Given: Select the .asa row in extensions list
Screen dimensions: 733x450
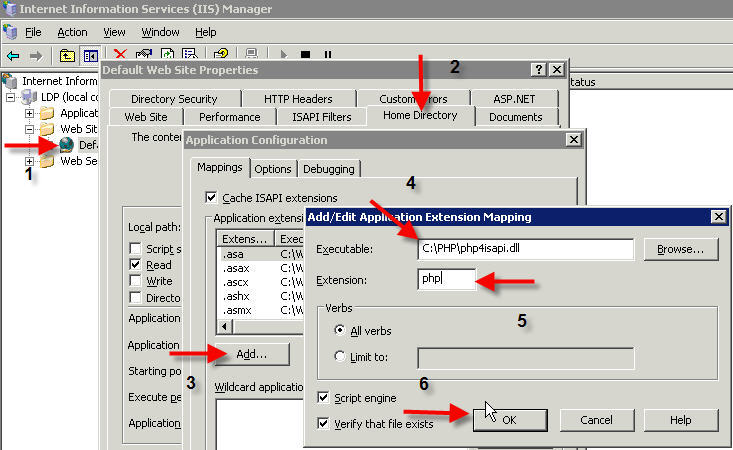Looking at the screenshot, I should tap(261, 254).
